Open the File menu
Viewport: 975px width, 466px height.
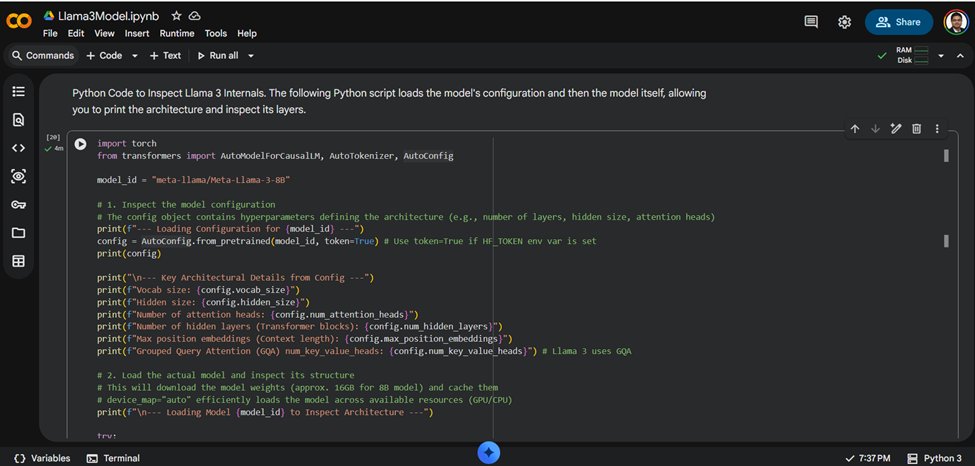(50, 34)
